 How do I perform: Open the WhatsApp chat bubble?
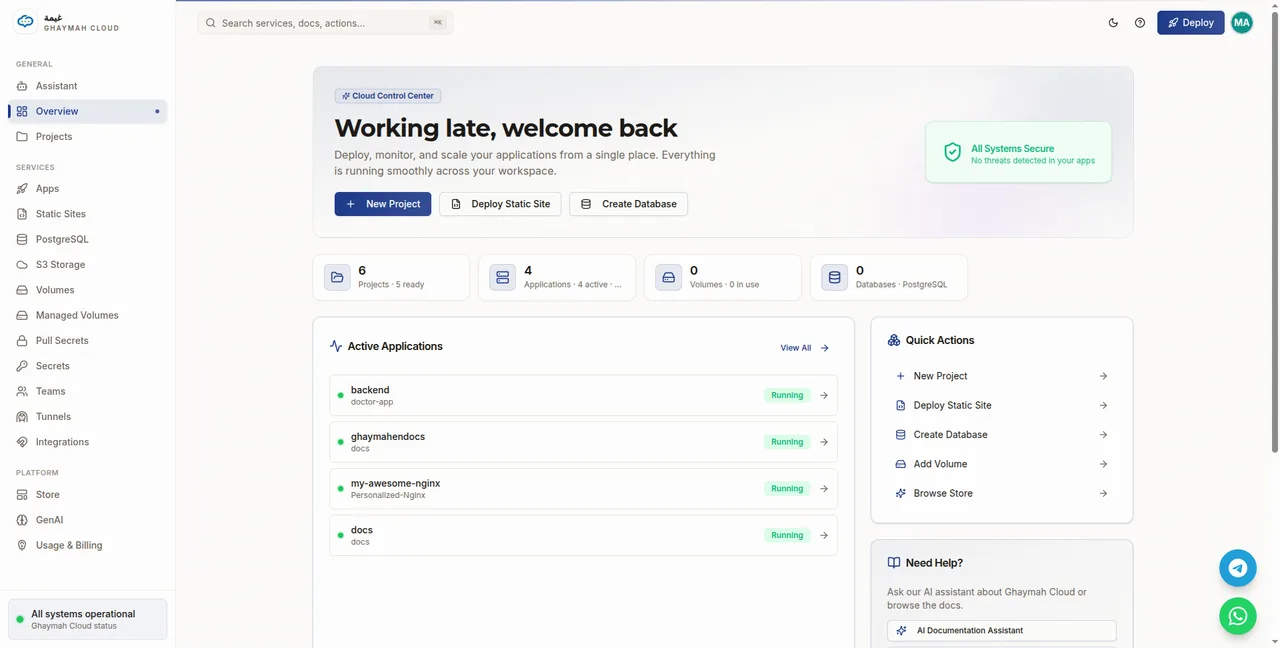point(1238,616)
